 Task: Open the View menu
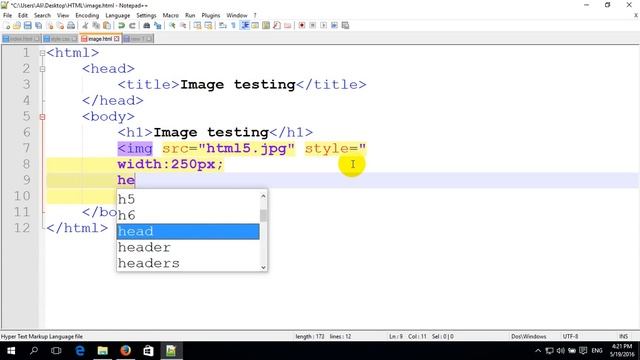point(63,15)
